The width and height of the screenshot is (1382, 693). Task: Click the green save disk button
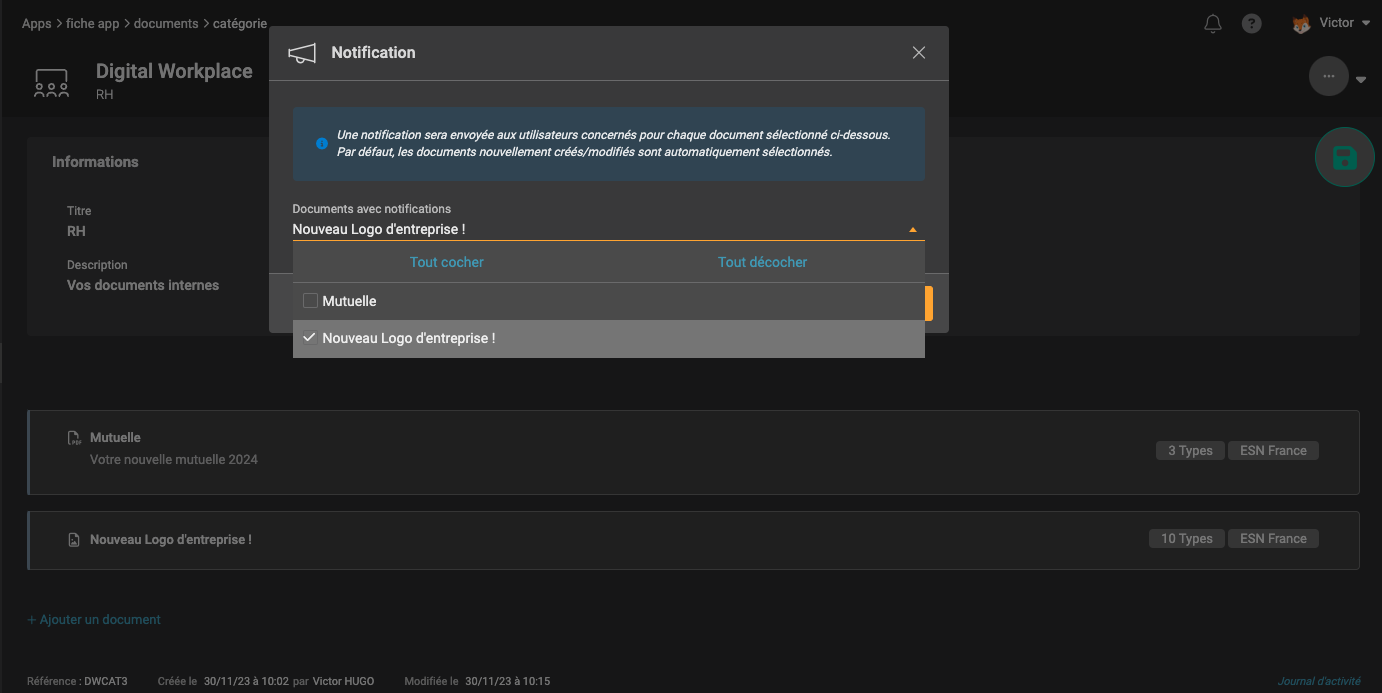(1345, 157)
